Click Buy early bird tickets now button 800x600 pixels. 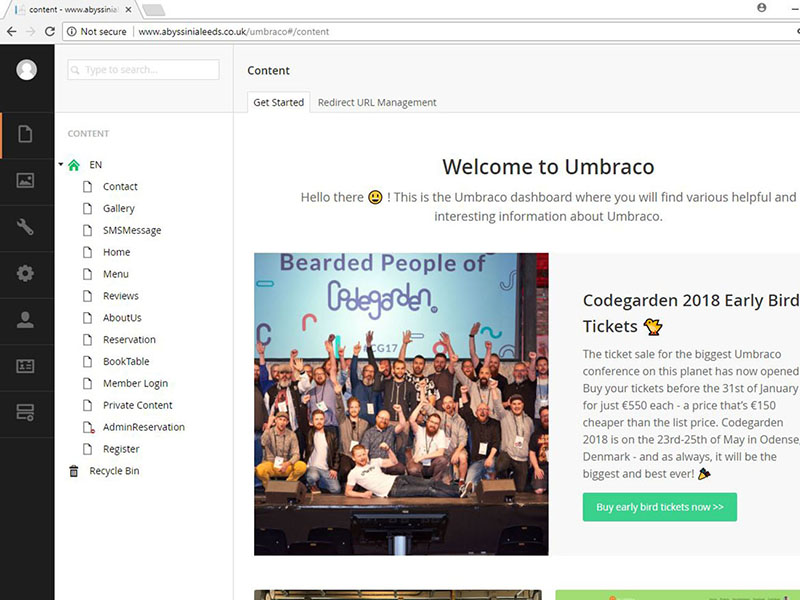660,507
